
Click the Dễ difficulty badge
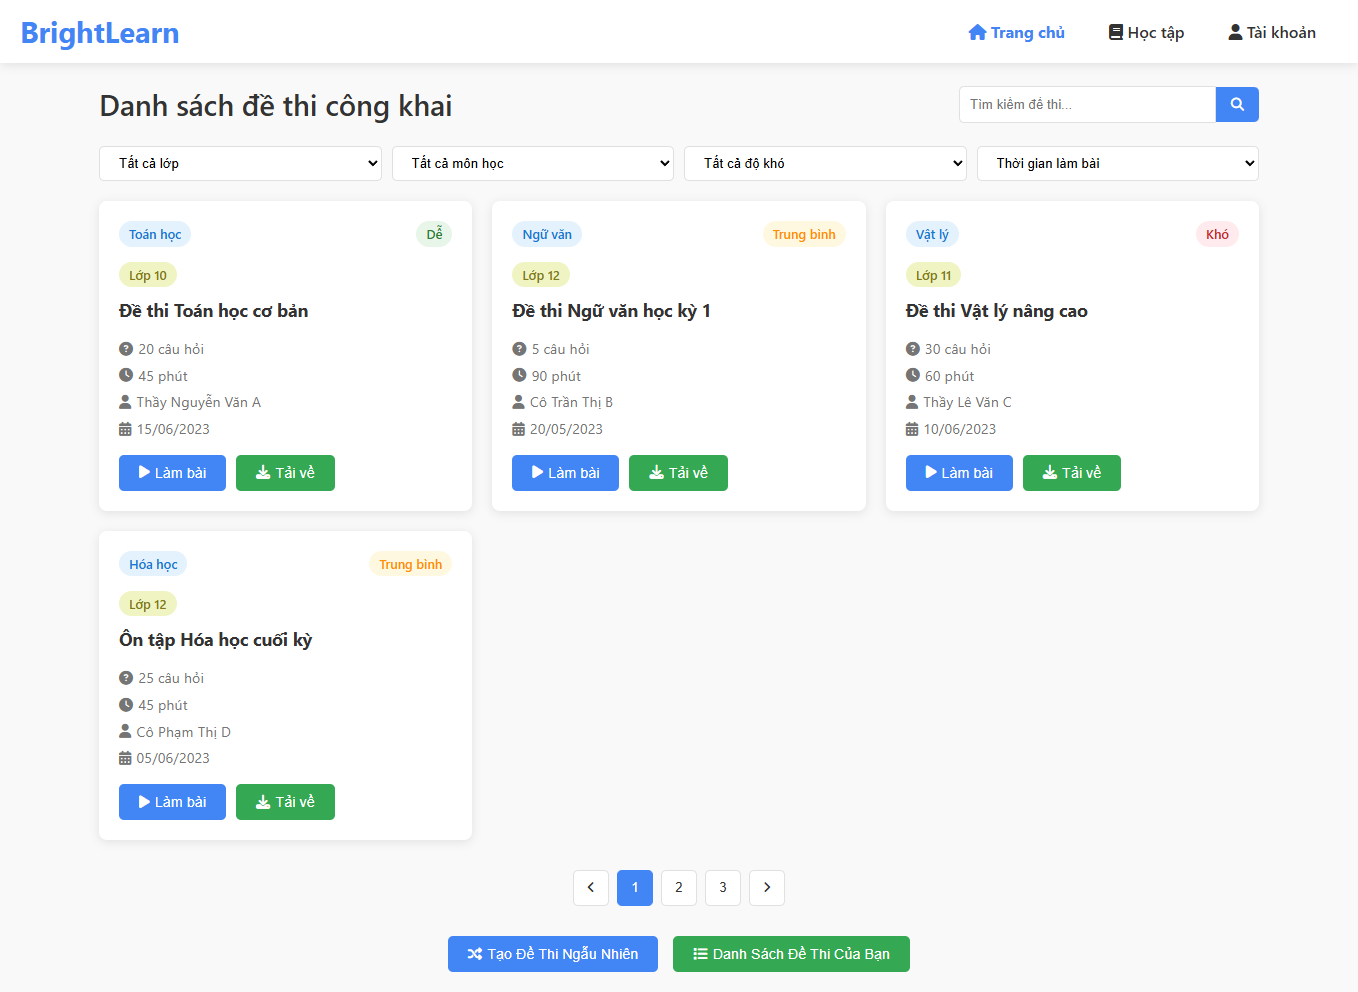[x=434, y=234]
